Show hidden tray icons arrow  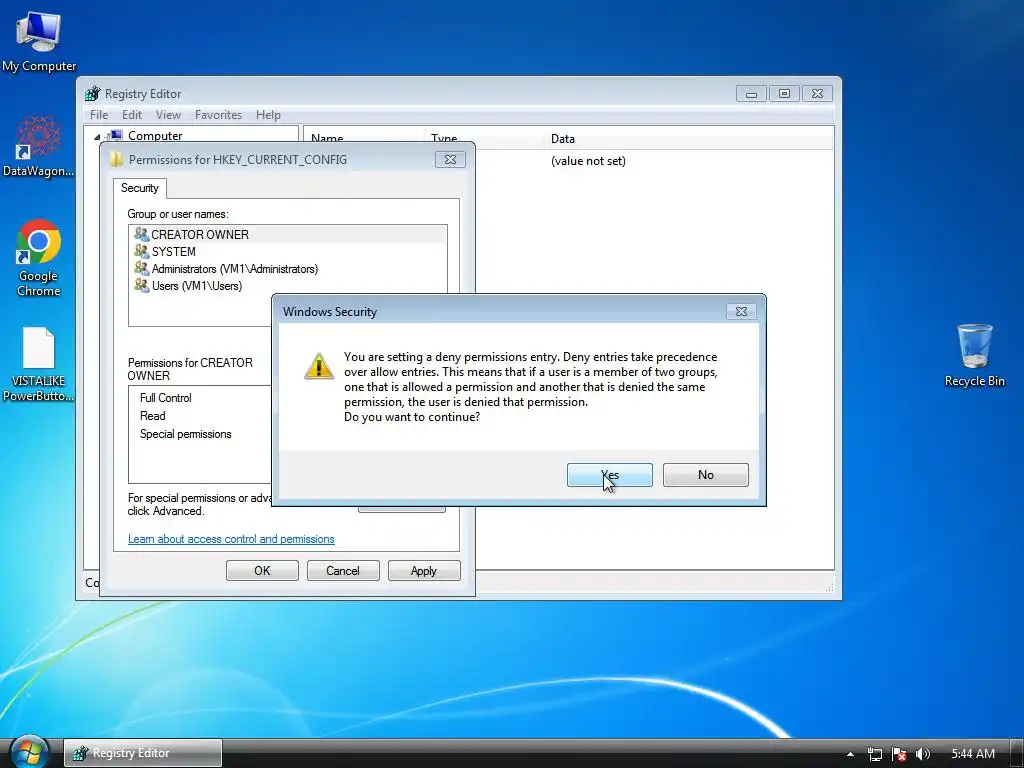coord(850,754)
